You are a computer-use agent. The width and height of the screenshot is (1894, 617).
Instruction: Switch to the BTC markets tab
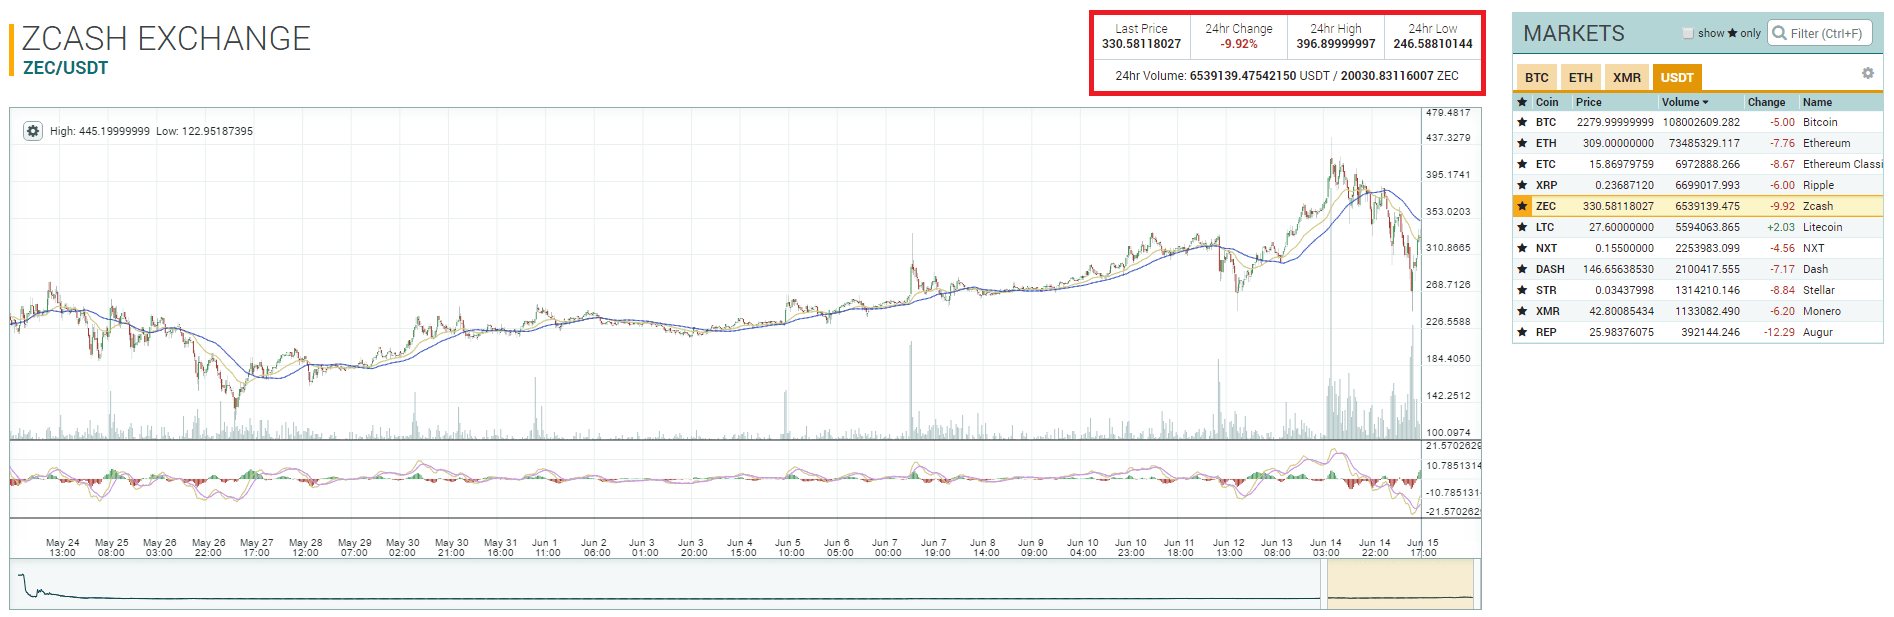1537,77
